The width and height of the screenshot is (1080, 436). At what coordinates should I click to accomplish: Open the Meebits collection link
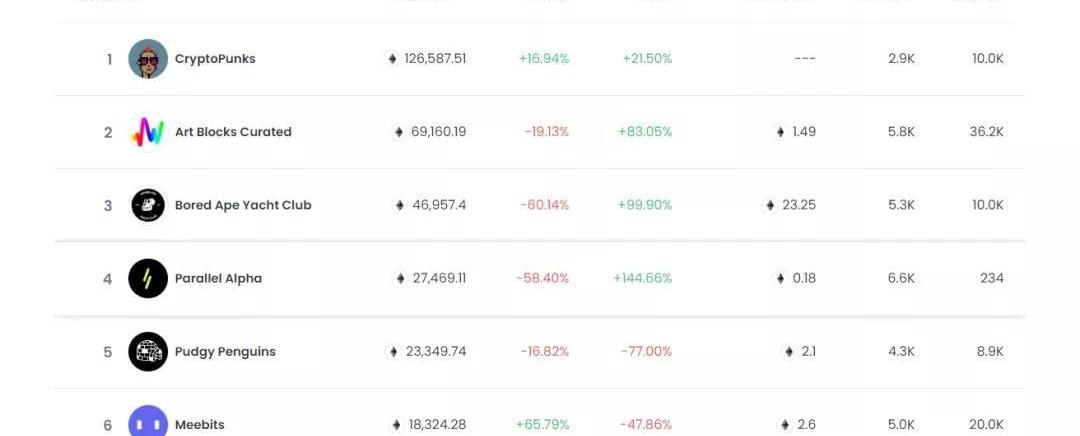pos(200,425)
